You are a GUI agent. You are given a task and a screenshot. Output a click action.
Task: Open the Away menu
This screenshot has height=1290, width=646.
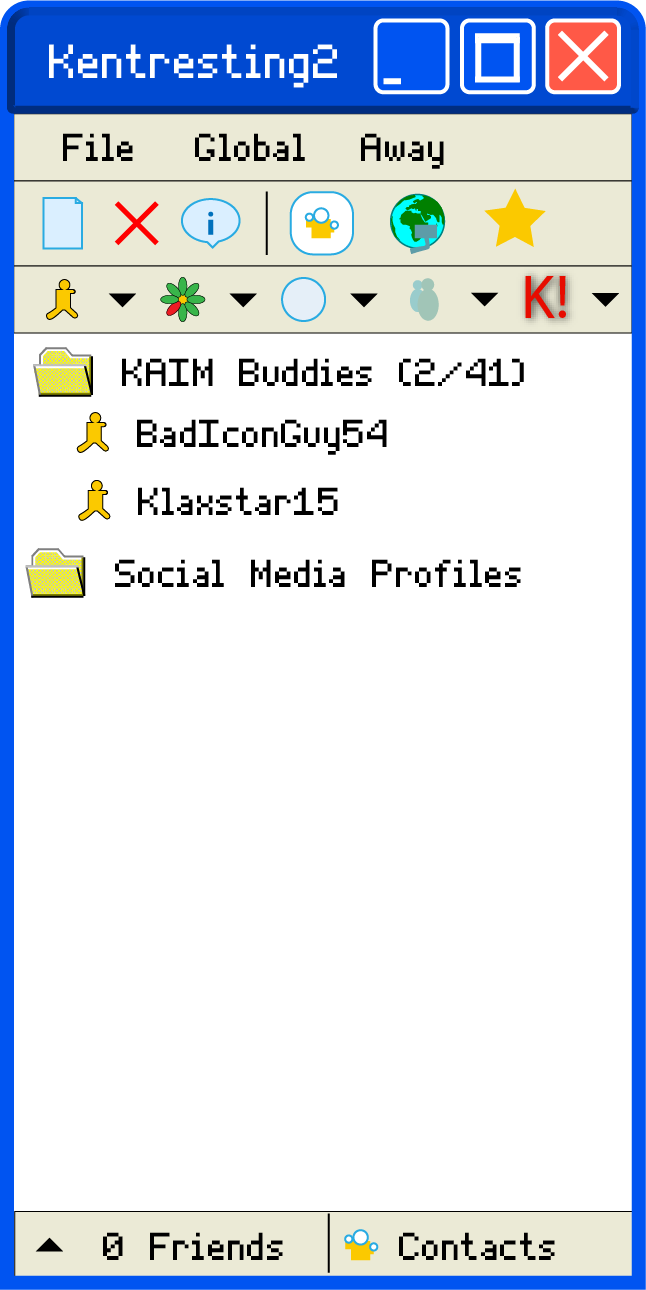402,148
